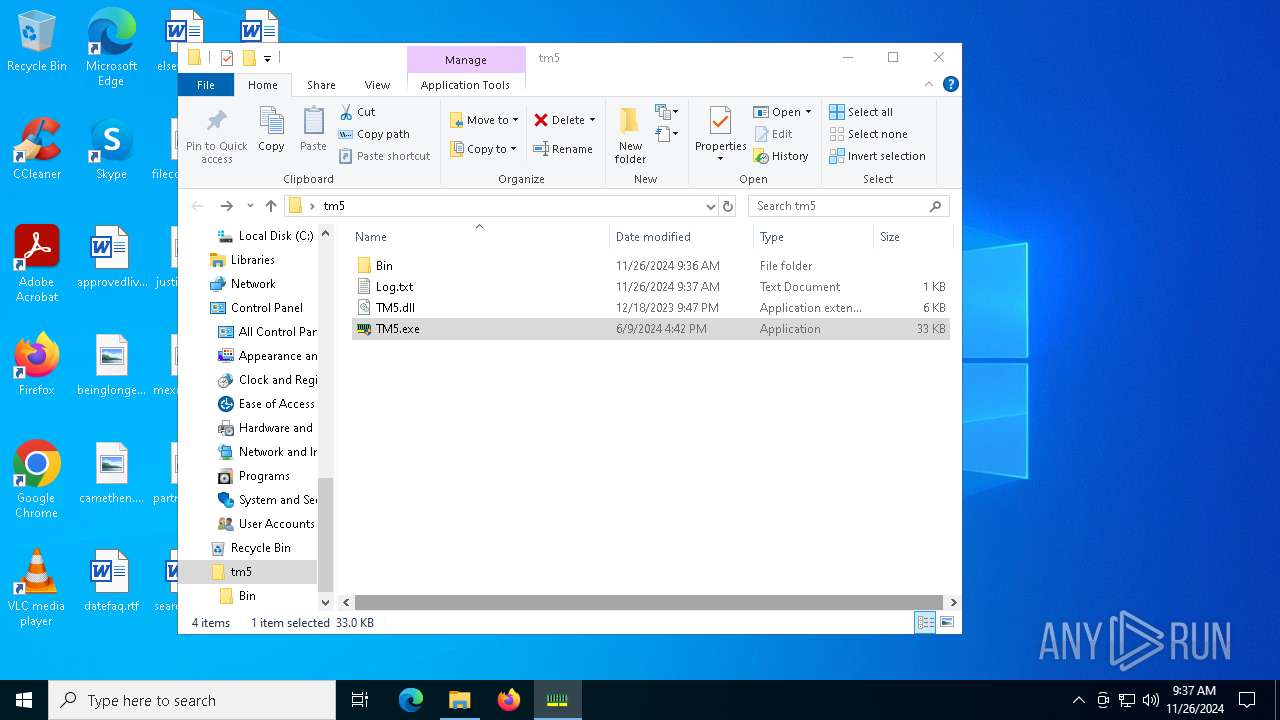Click Copy path in the ribbon
Viewport: 1280px width, 720px height.
[x=375, y=134]
